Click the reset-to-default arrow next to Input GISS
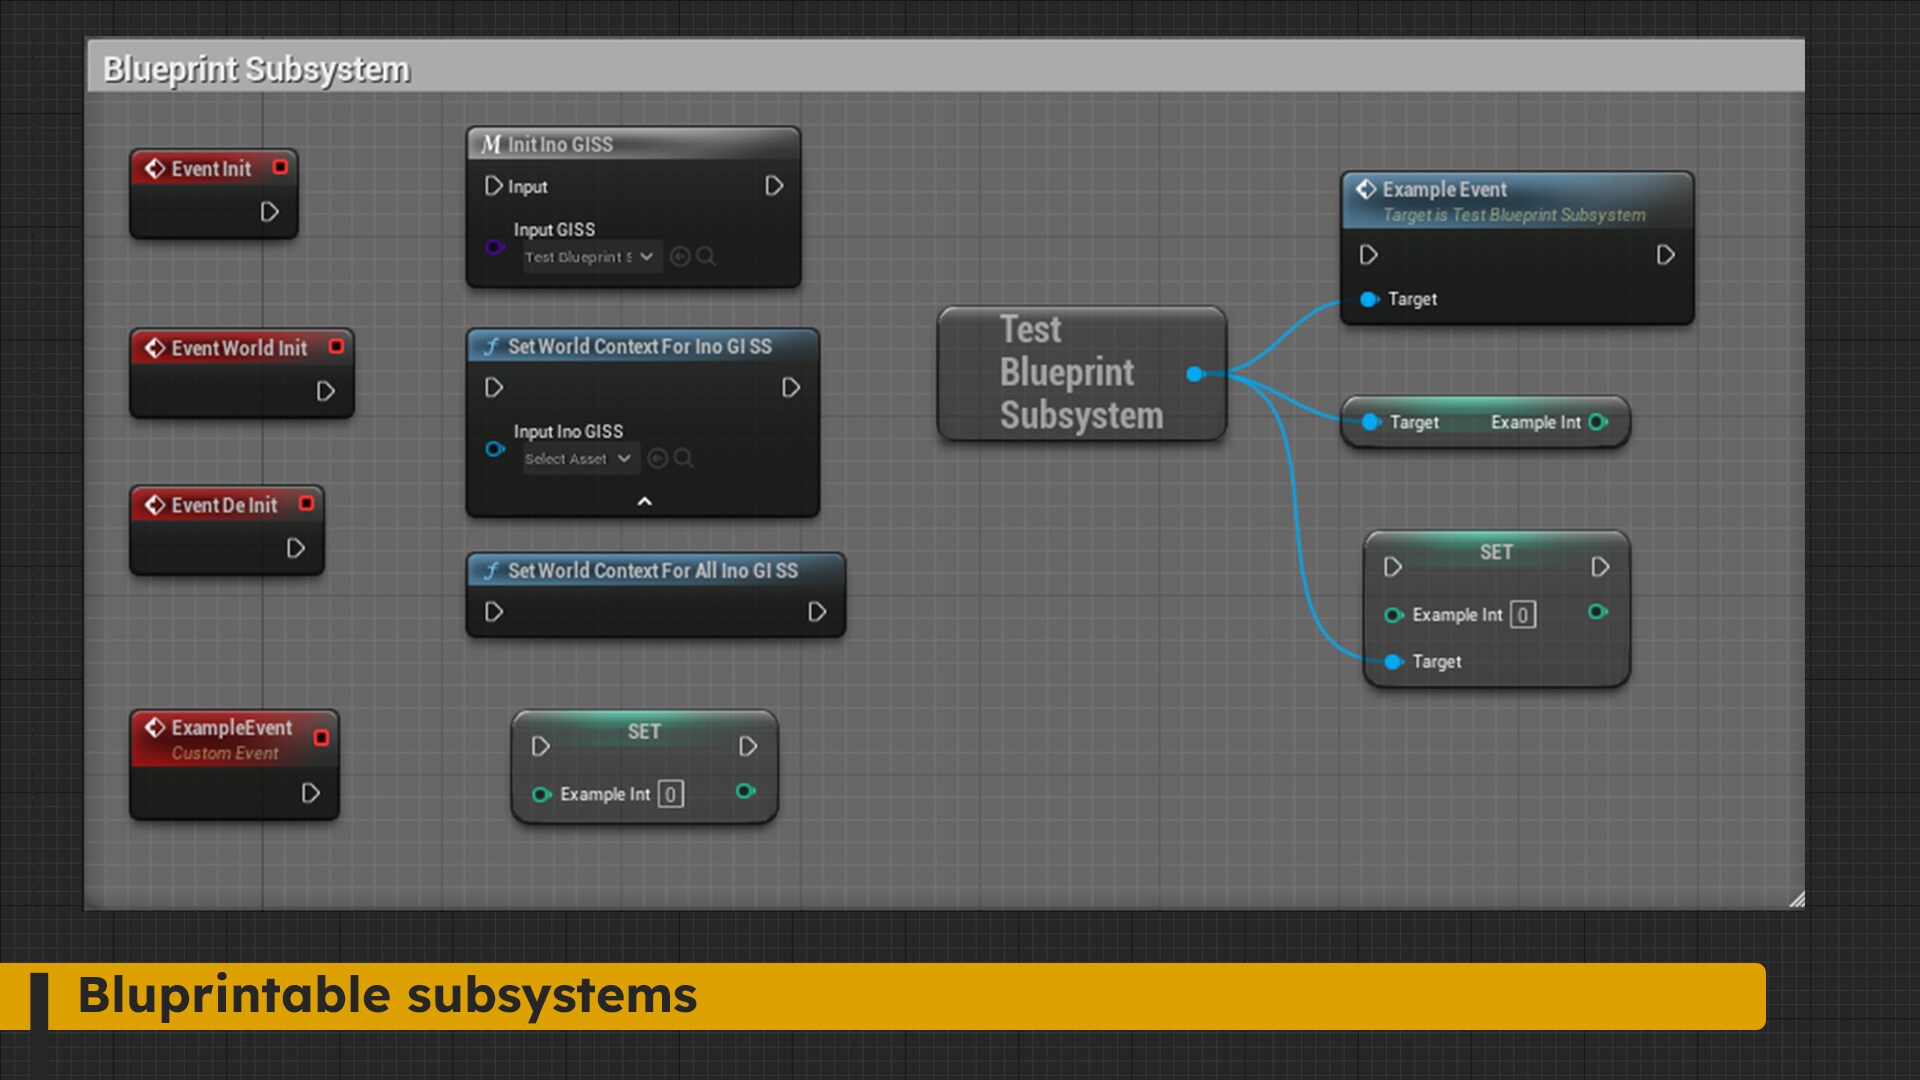This screenshot has width=1920, height=1080. 679,257
